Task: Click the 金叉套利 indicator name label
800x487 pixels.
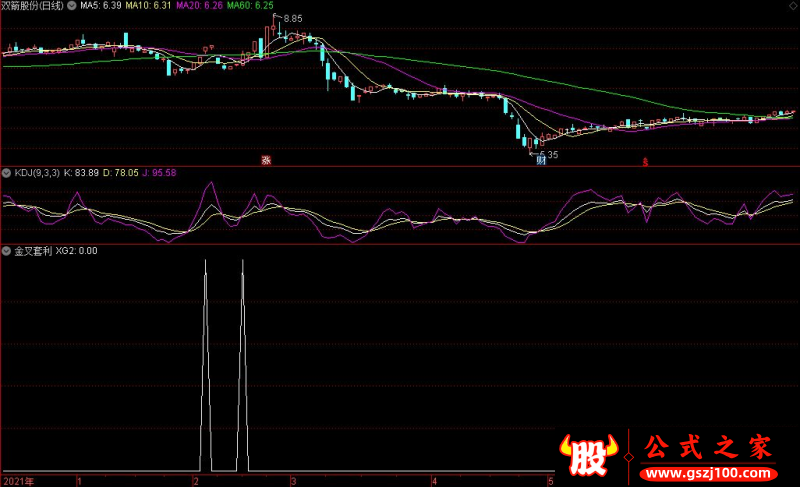Action: 33,251
